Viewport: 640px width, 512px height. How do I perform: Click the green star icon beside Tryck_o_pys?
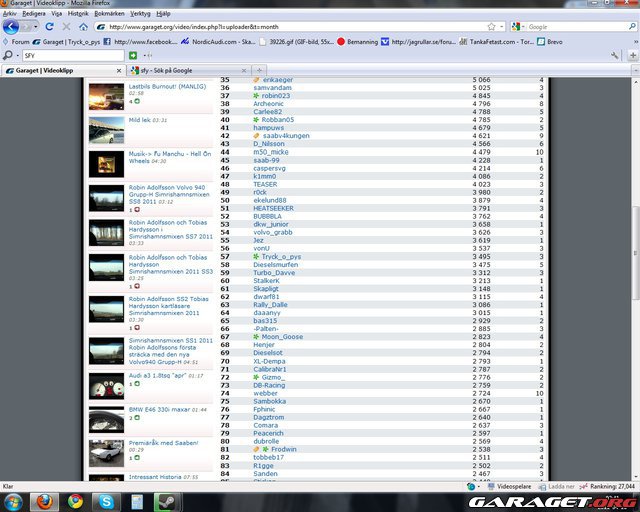pos(256,257)
